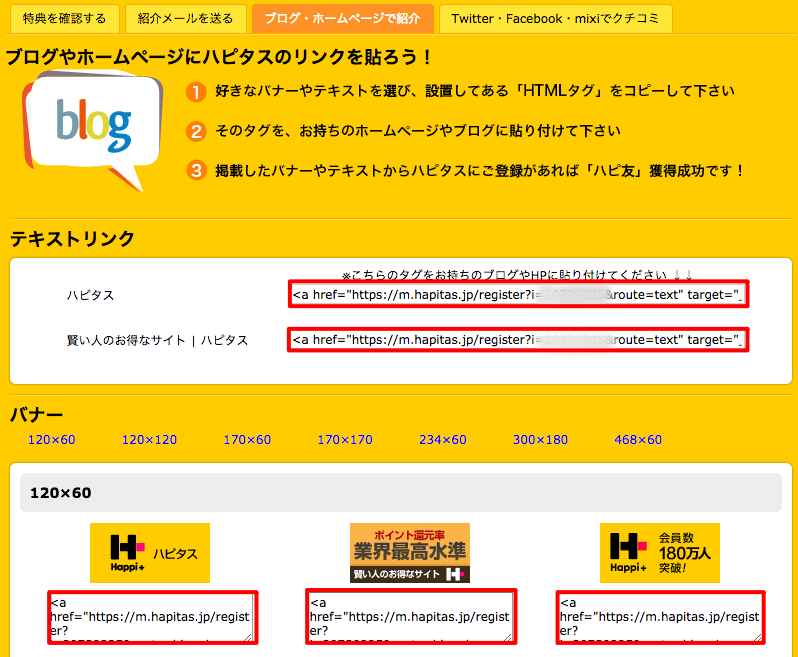798x657 pixels.
Task: Click the 業界最高水準 banner image
Action: click(x=410, y=553)
